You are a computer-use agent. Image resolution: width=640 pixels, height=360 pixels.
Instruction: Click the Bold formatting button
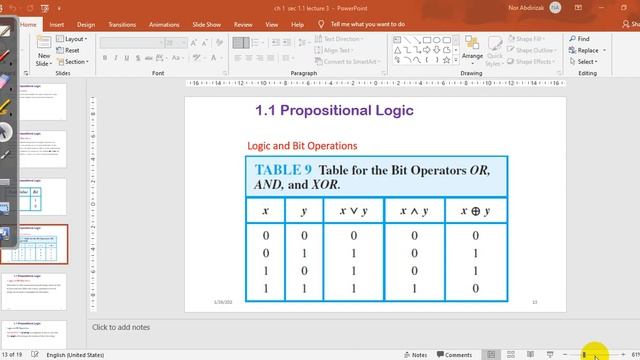click(x=105, y=58)
